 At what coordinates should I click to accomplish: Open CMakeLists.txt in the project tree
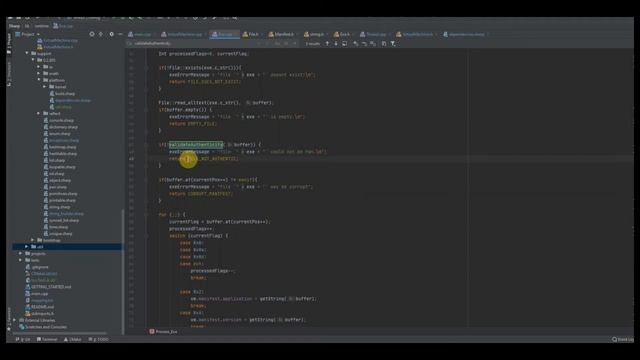click(x=41, y=273)
